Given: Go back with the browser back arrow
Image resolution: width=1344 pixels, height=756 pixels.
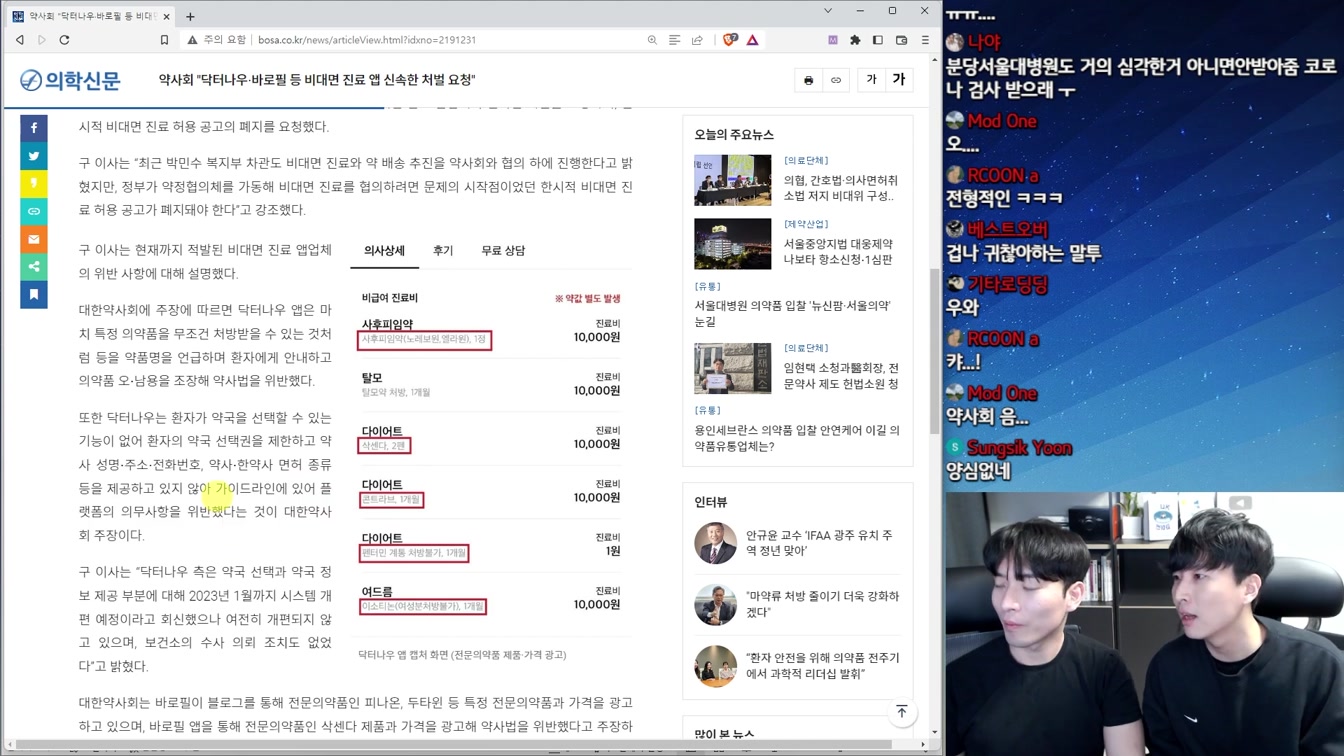Looking at the screenshot, I should pos(20,40).
